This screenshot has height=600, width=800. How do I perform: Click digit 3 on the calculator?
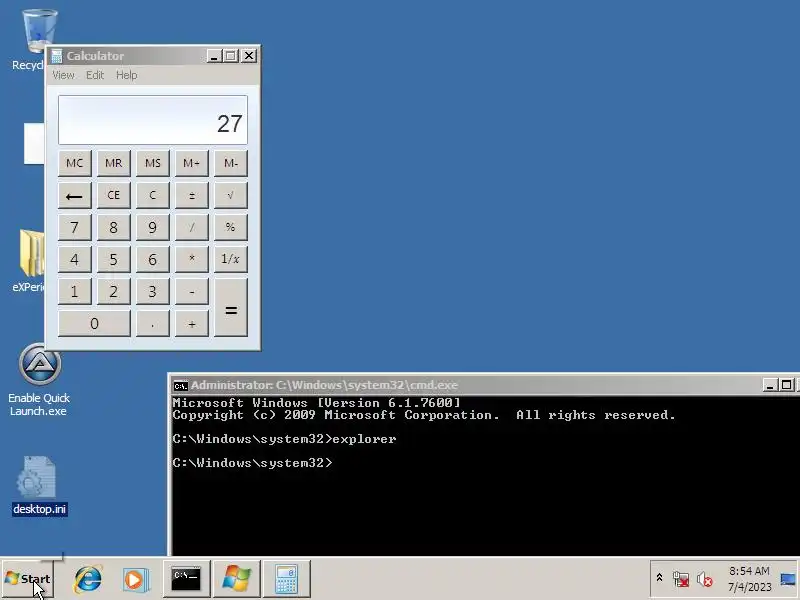tap(153, 292)
